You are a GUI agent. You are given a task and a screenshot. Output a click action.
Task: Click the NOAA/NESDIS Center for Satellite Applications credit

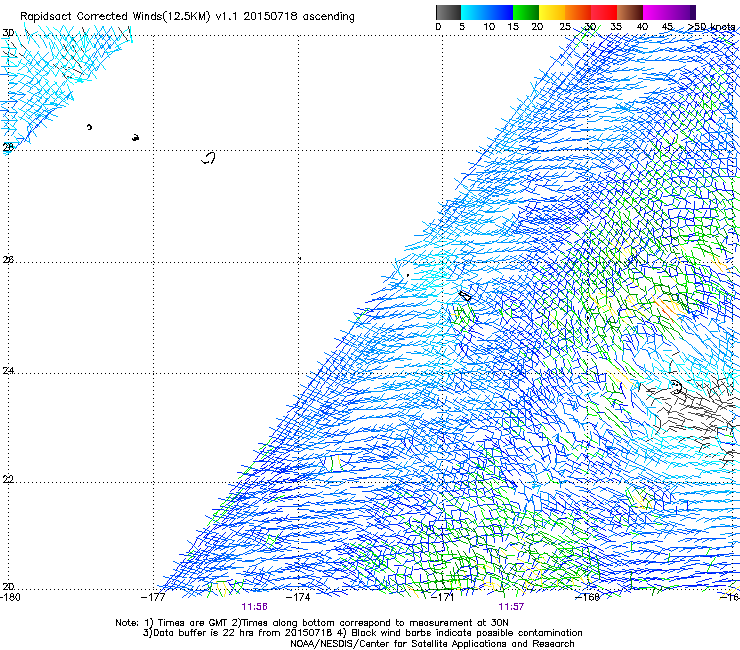pos(432,644)
